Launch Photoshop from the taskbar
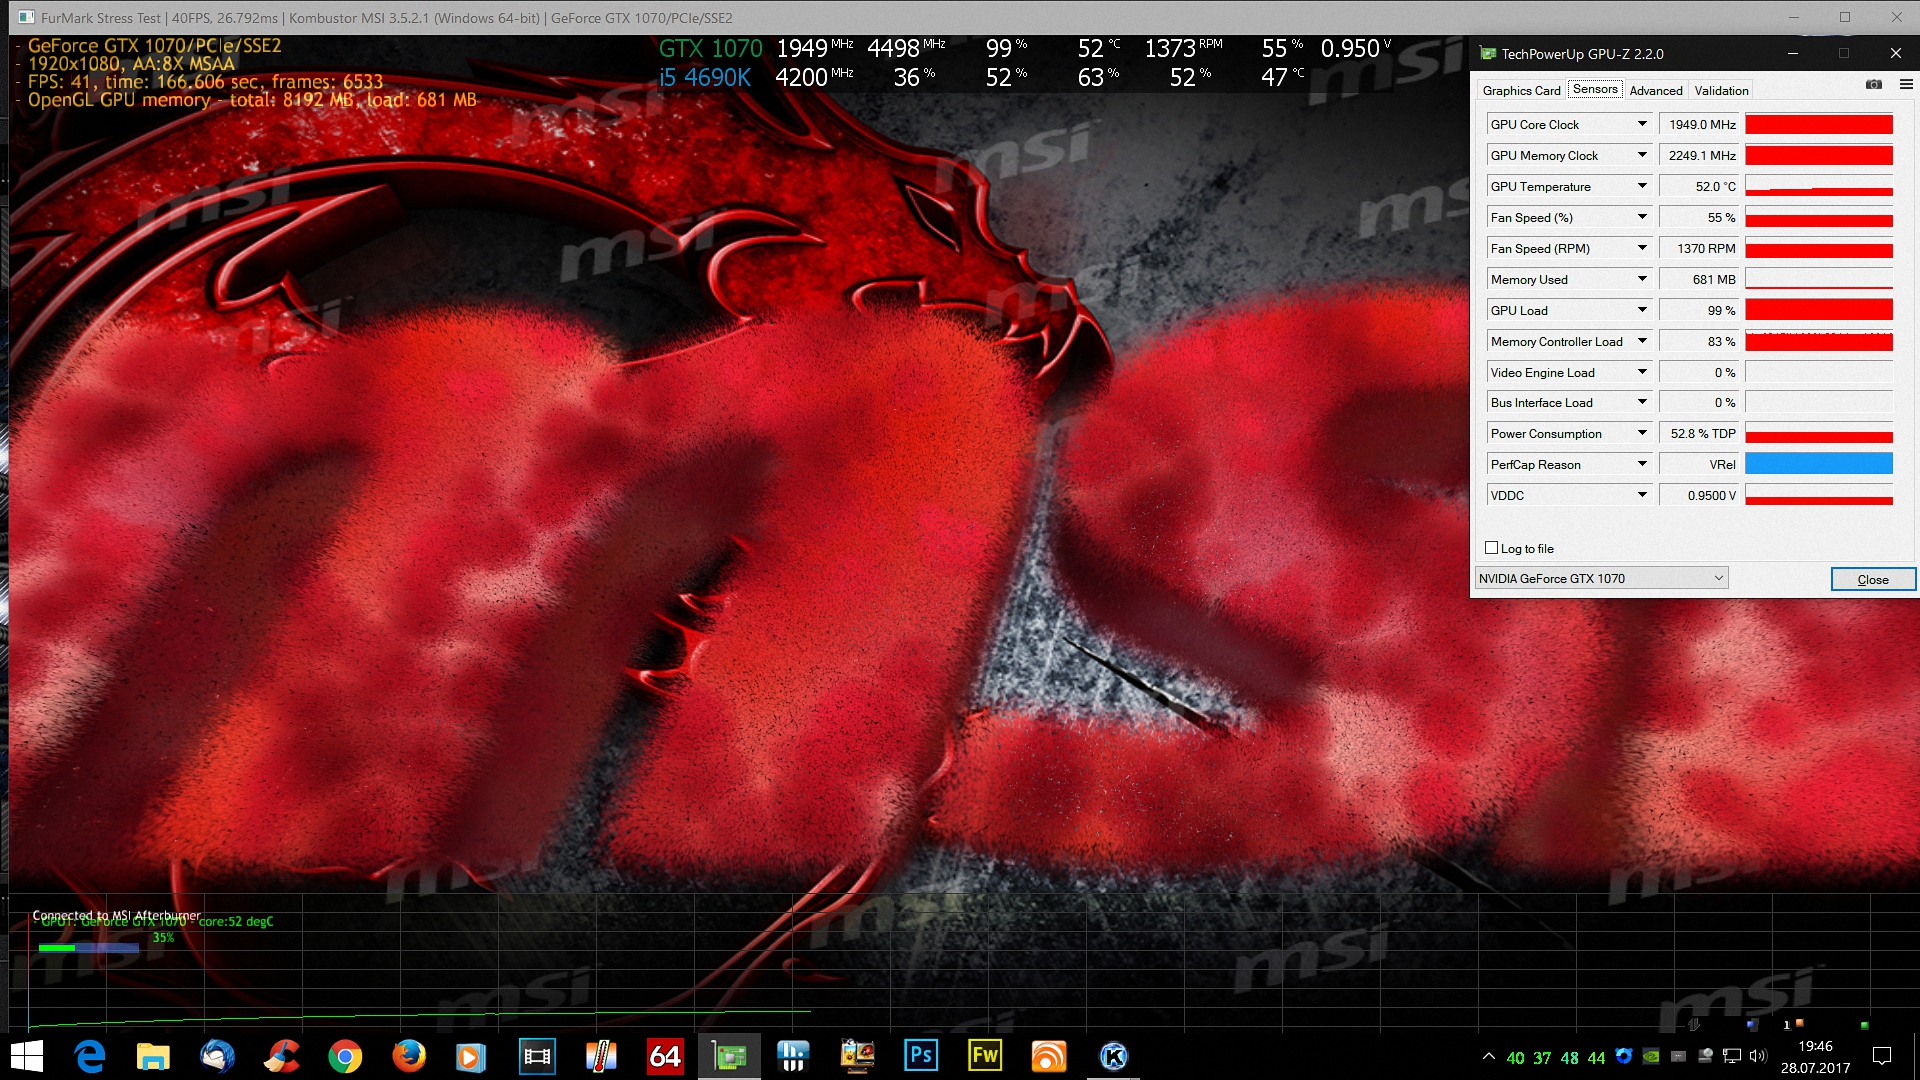1920x1080 pixels. [921, 1056]
